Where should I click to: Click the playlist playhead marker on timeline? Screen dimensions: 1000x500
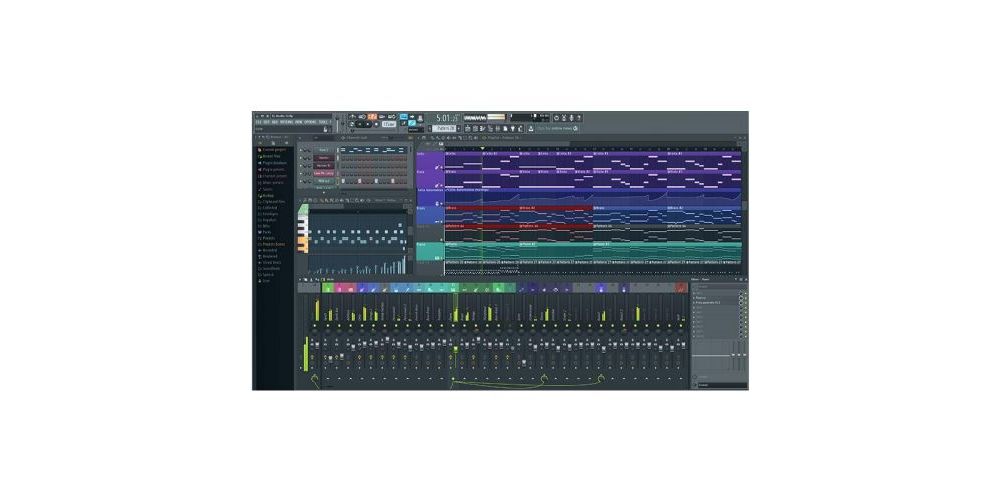pyautogui.click(x=482, y=149)
